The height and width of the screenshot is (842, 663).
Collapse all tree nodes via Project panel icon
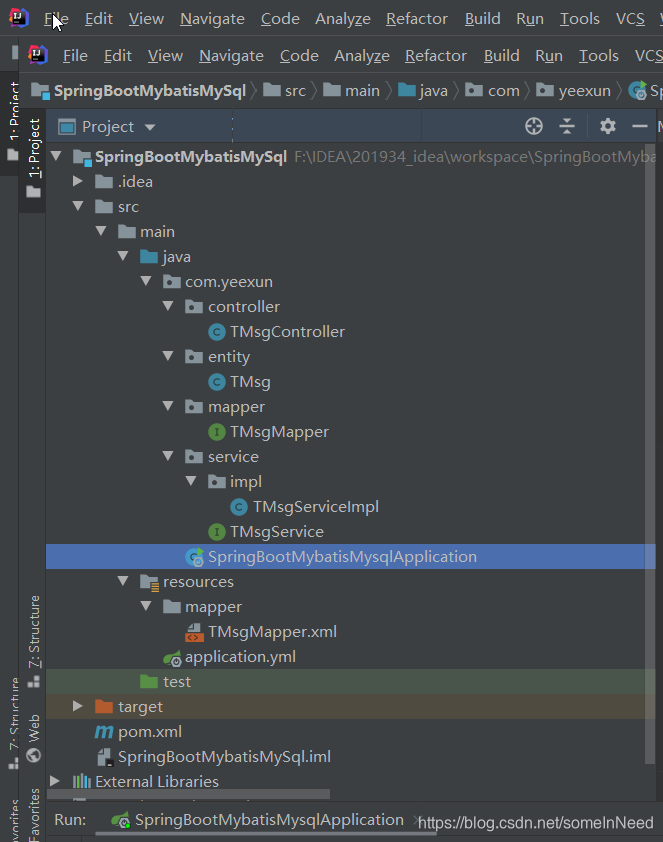tap(566, 126)
